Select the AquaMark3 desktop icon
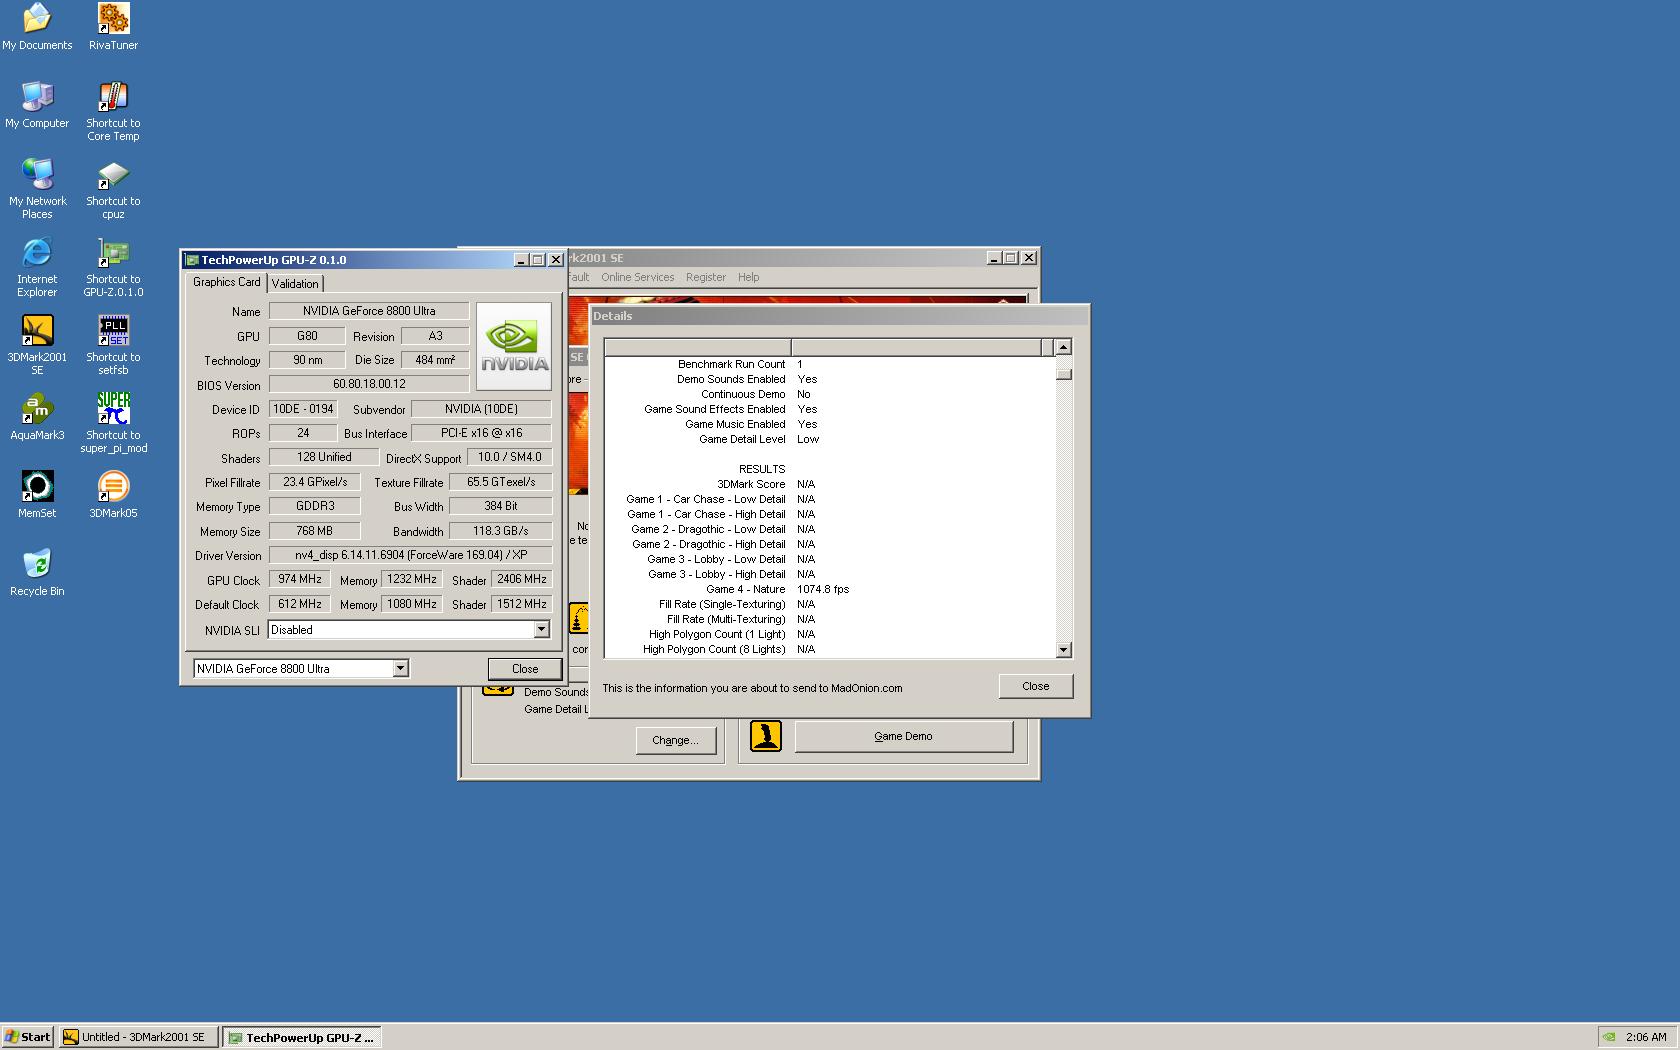The width and height of the screenshot is (1680, 1050). pyautogui.click(x=37, y=417)
